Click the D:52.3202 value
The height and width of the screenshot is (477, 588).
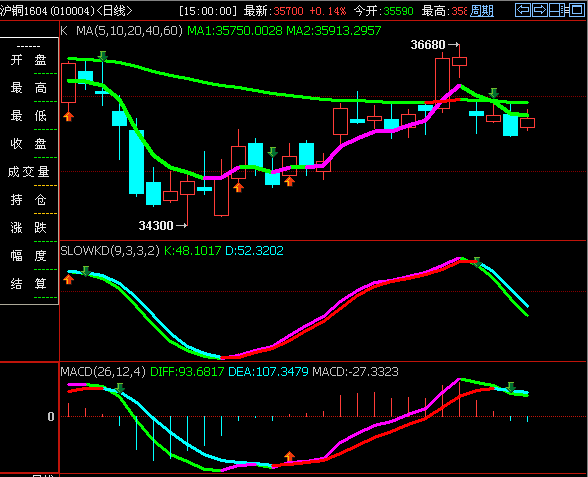tap(254, 250)
